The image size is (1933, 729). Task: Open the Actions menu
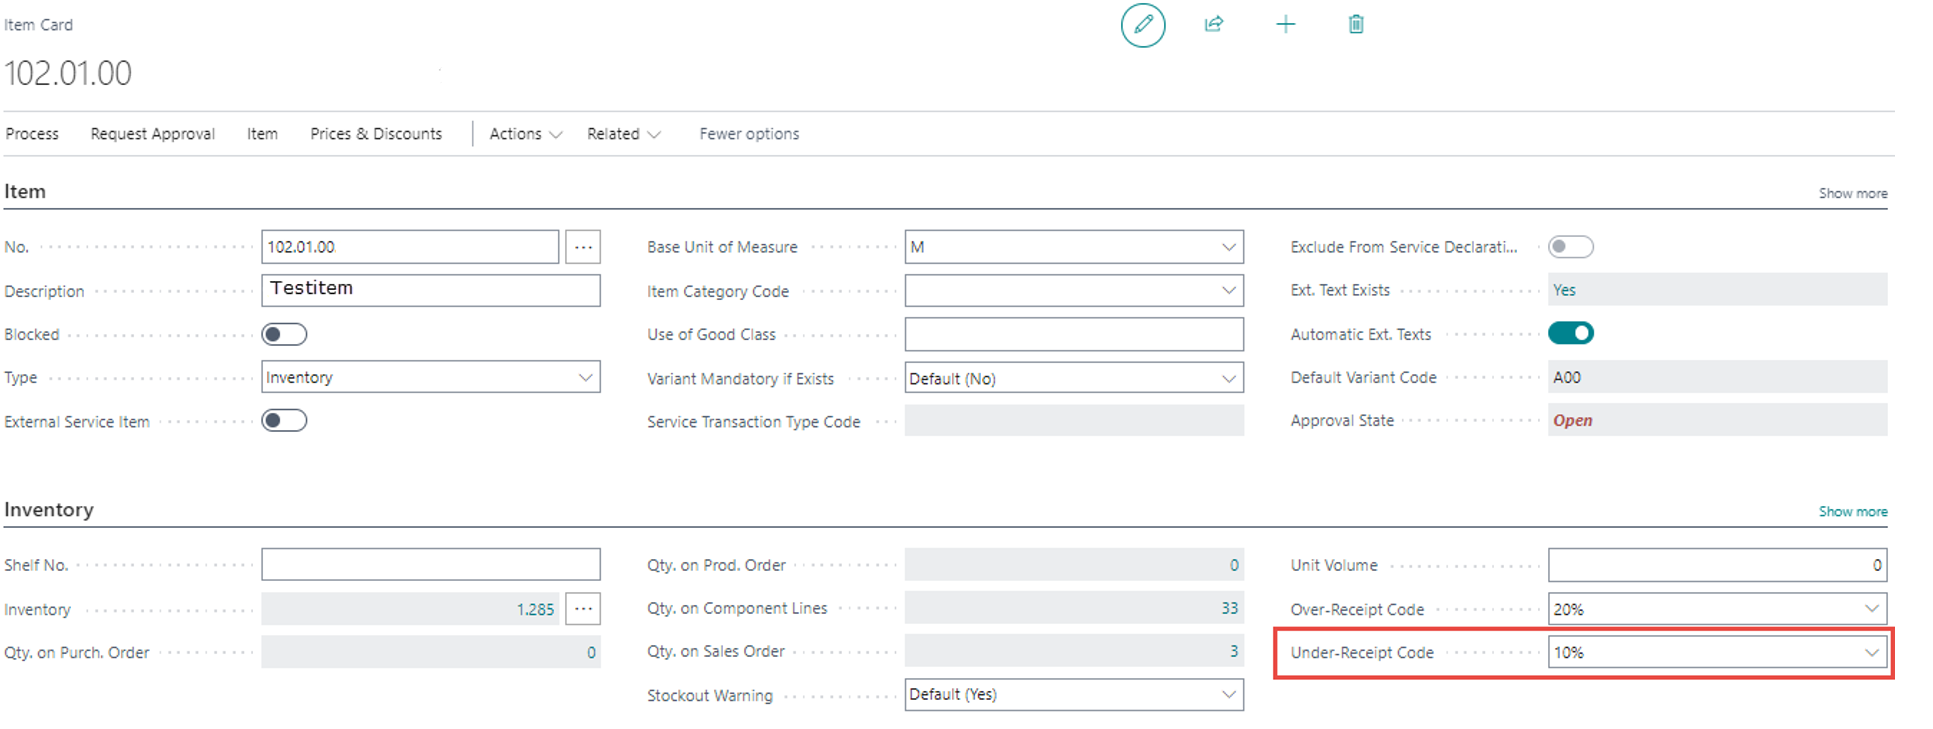click(x=525, y=134)
